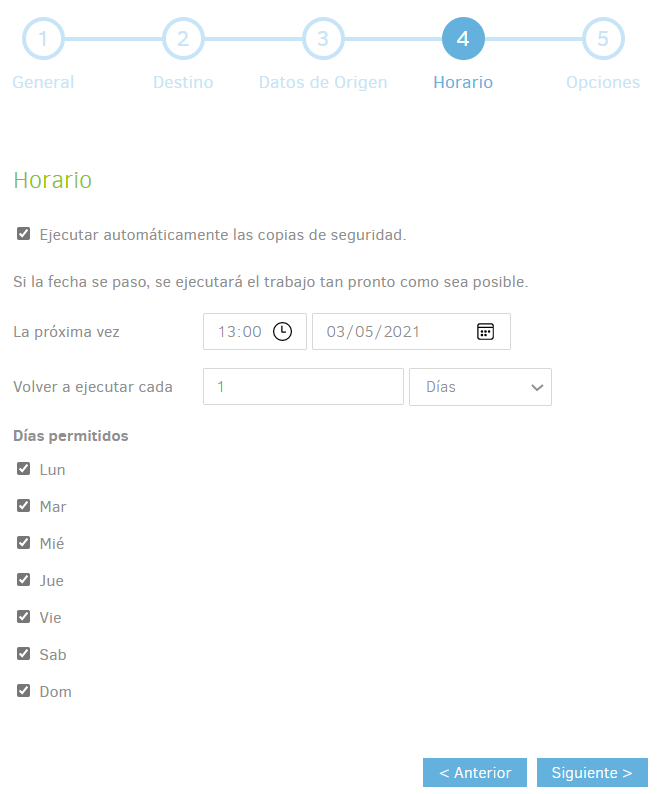Go to step 5 Opciones circle
This screenshot has height=794, width=672.
click(603, 39)
